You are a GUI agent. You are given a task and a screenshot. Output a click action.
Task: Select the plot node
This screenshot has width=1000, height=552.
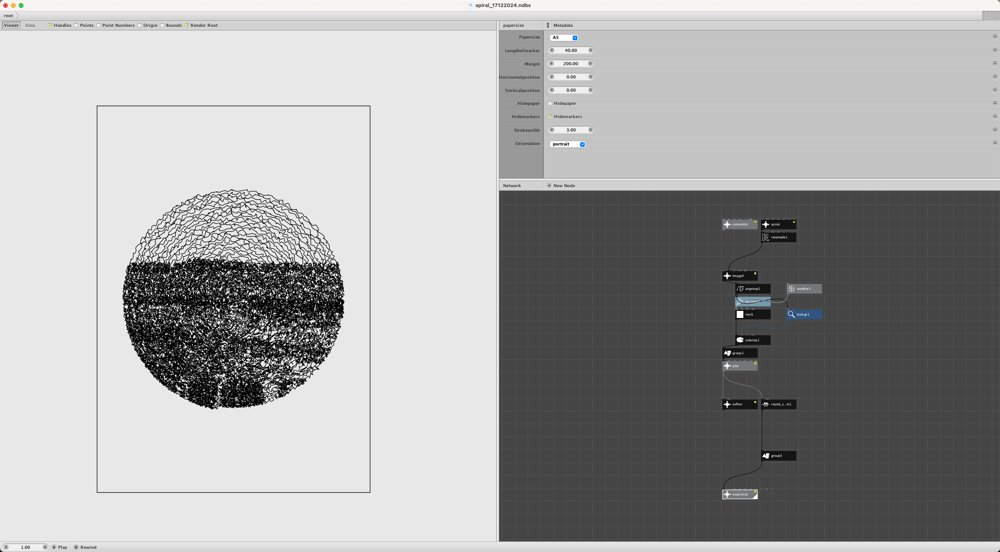point(740,366)
